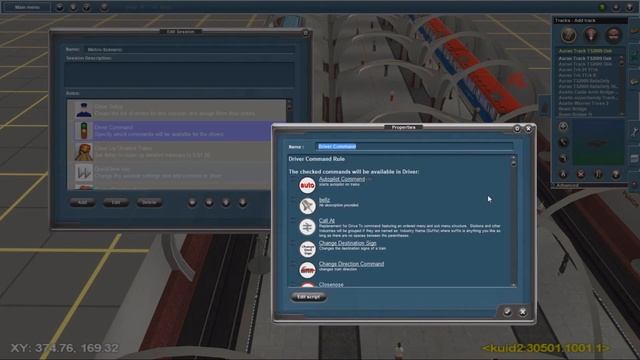Click rightmost arrow button beside Delete in Edit Session
The height and width of the screenshot is (360, 640).
[242, 202]
